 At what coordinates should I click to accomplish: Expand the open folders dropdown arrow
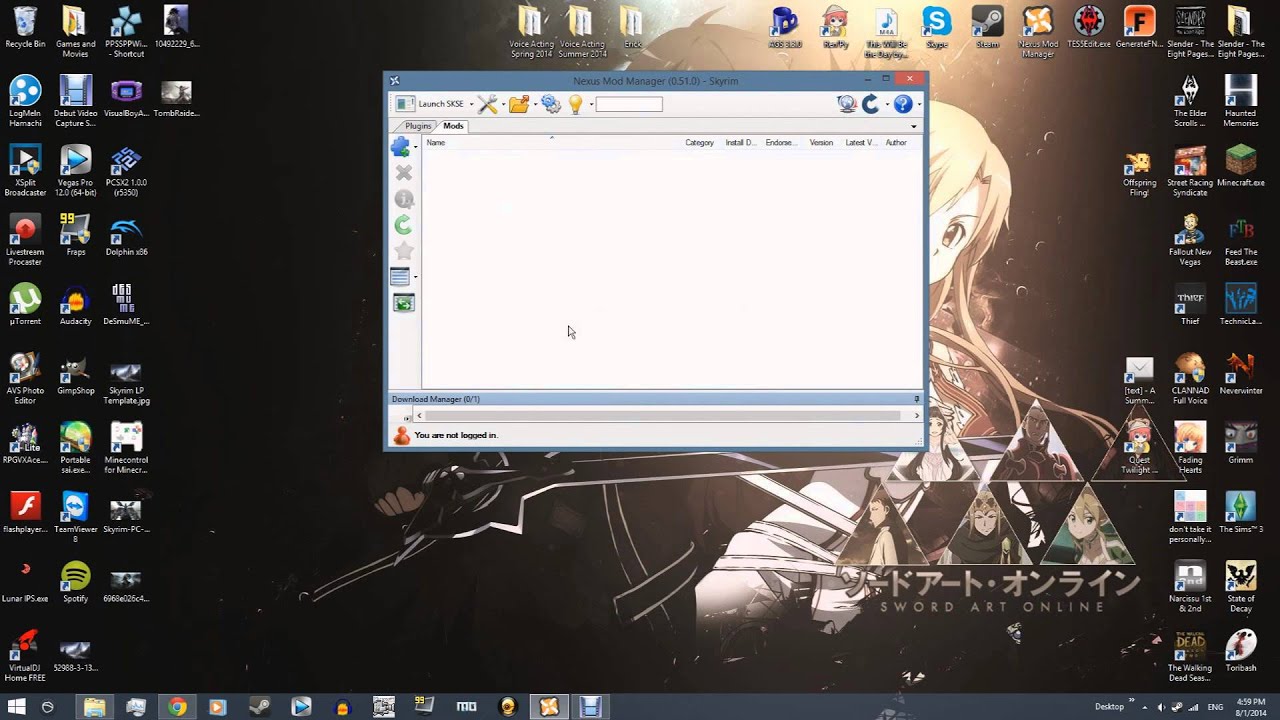[x=535, y=104]
